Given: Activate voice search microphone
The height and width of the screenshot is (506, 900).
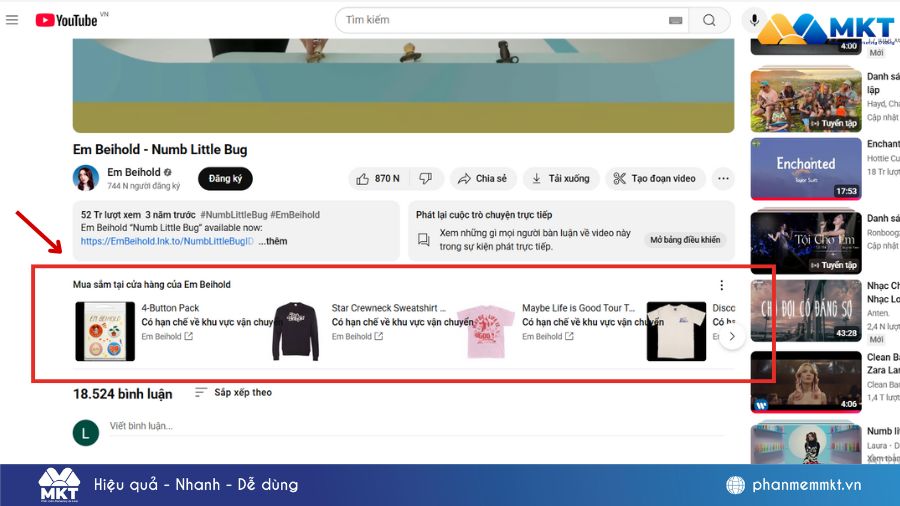Looking at the screenshot, I should 755,20.
